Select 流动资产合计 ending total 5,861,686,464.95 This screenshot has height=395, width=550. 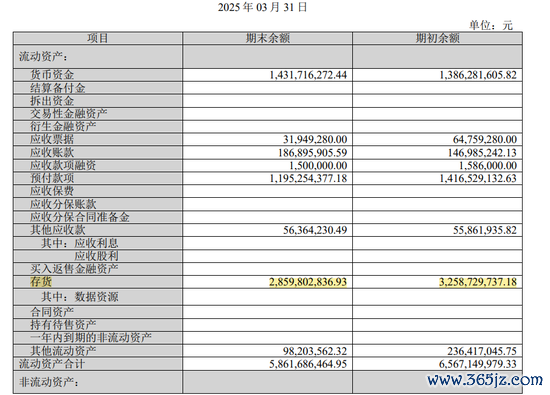(308, 364)
